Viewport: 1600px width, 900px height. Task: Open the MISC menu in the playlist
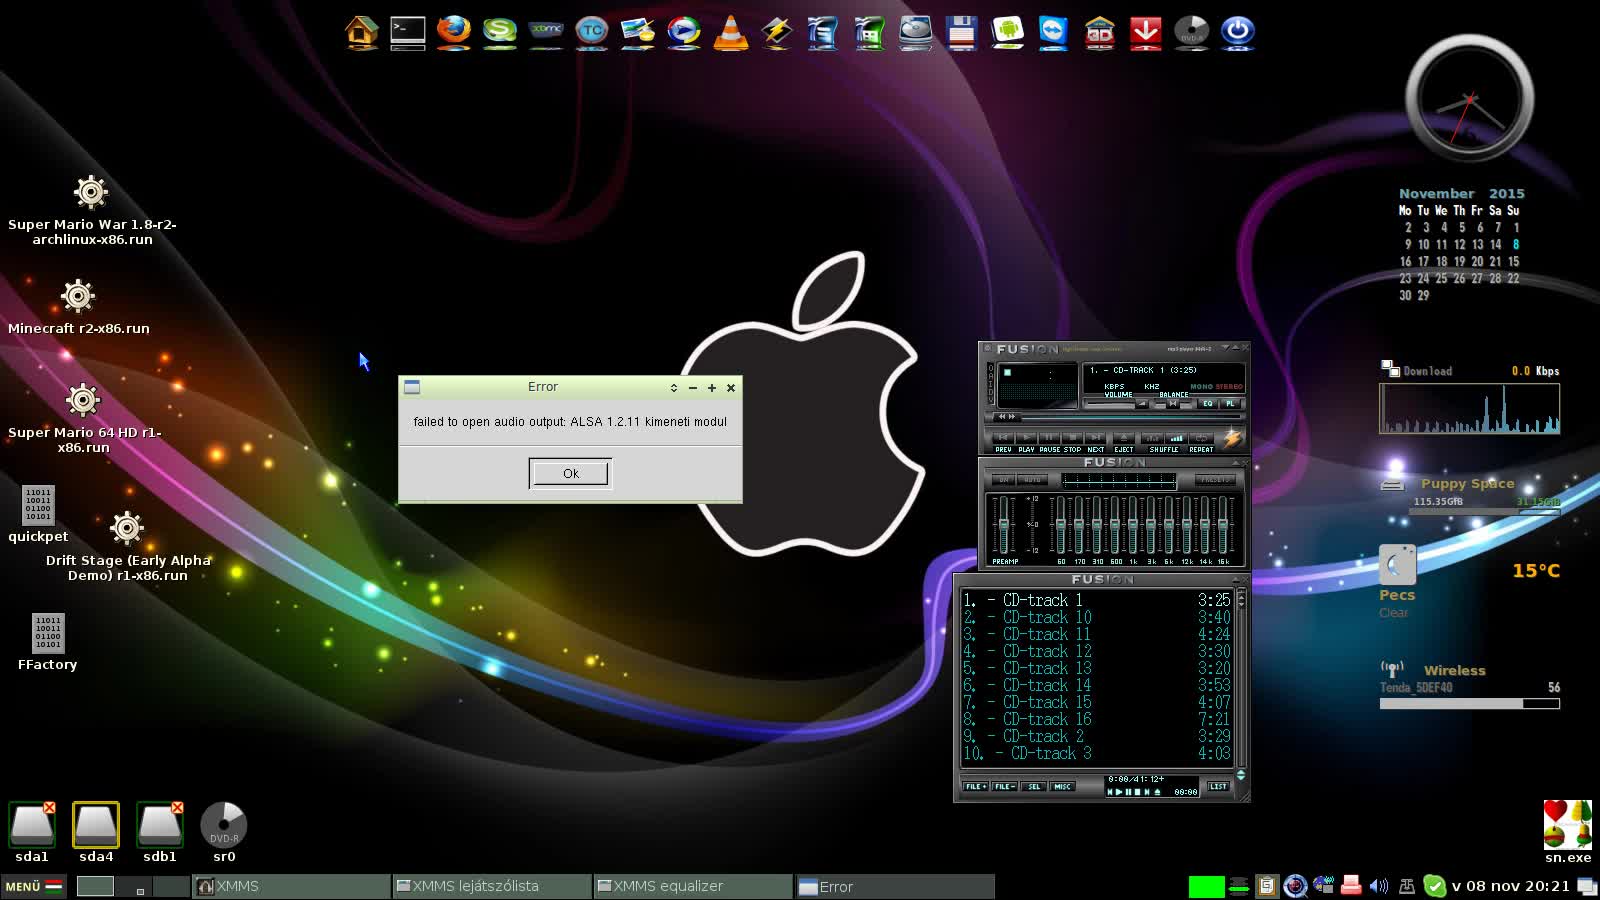pos(1063,786)
